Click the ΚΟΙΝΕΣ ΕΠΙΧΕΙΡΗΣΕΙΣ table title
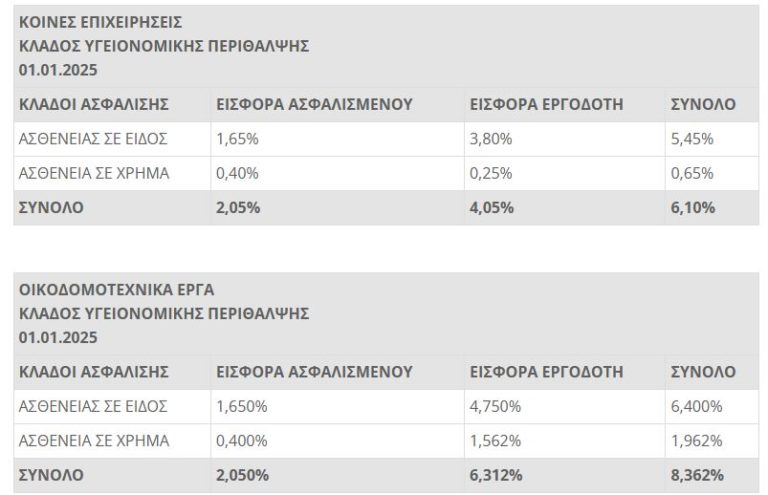768x495 pixels. tap(87, 21)
